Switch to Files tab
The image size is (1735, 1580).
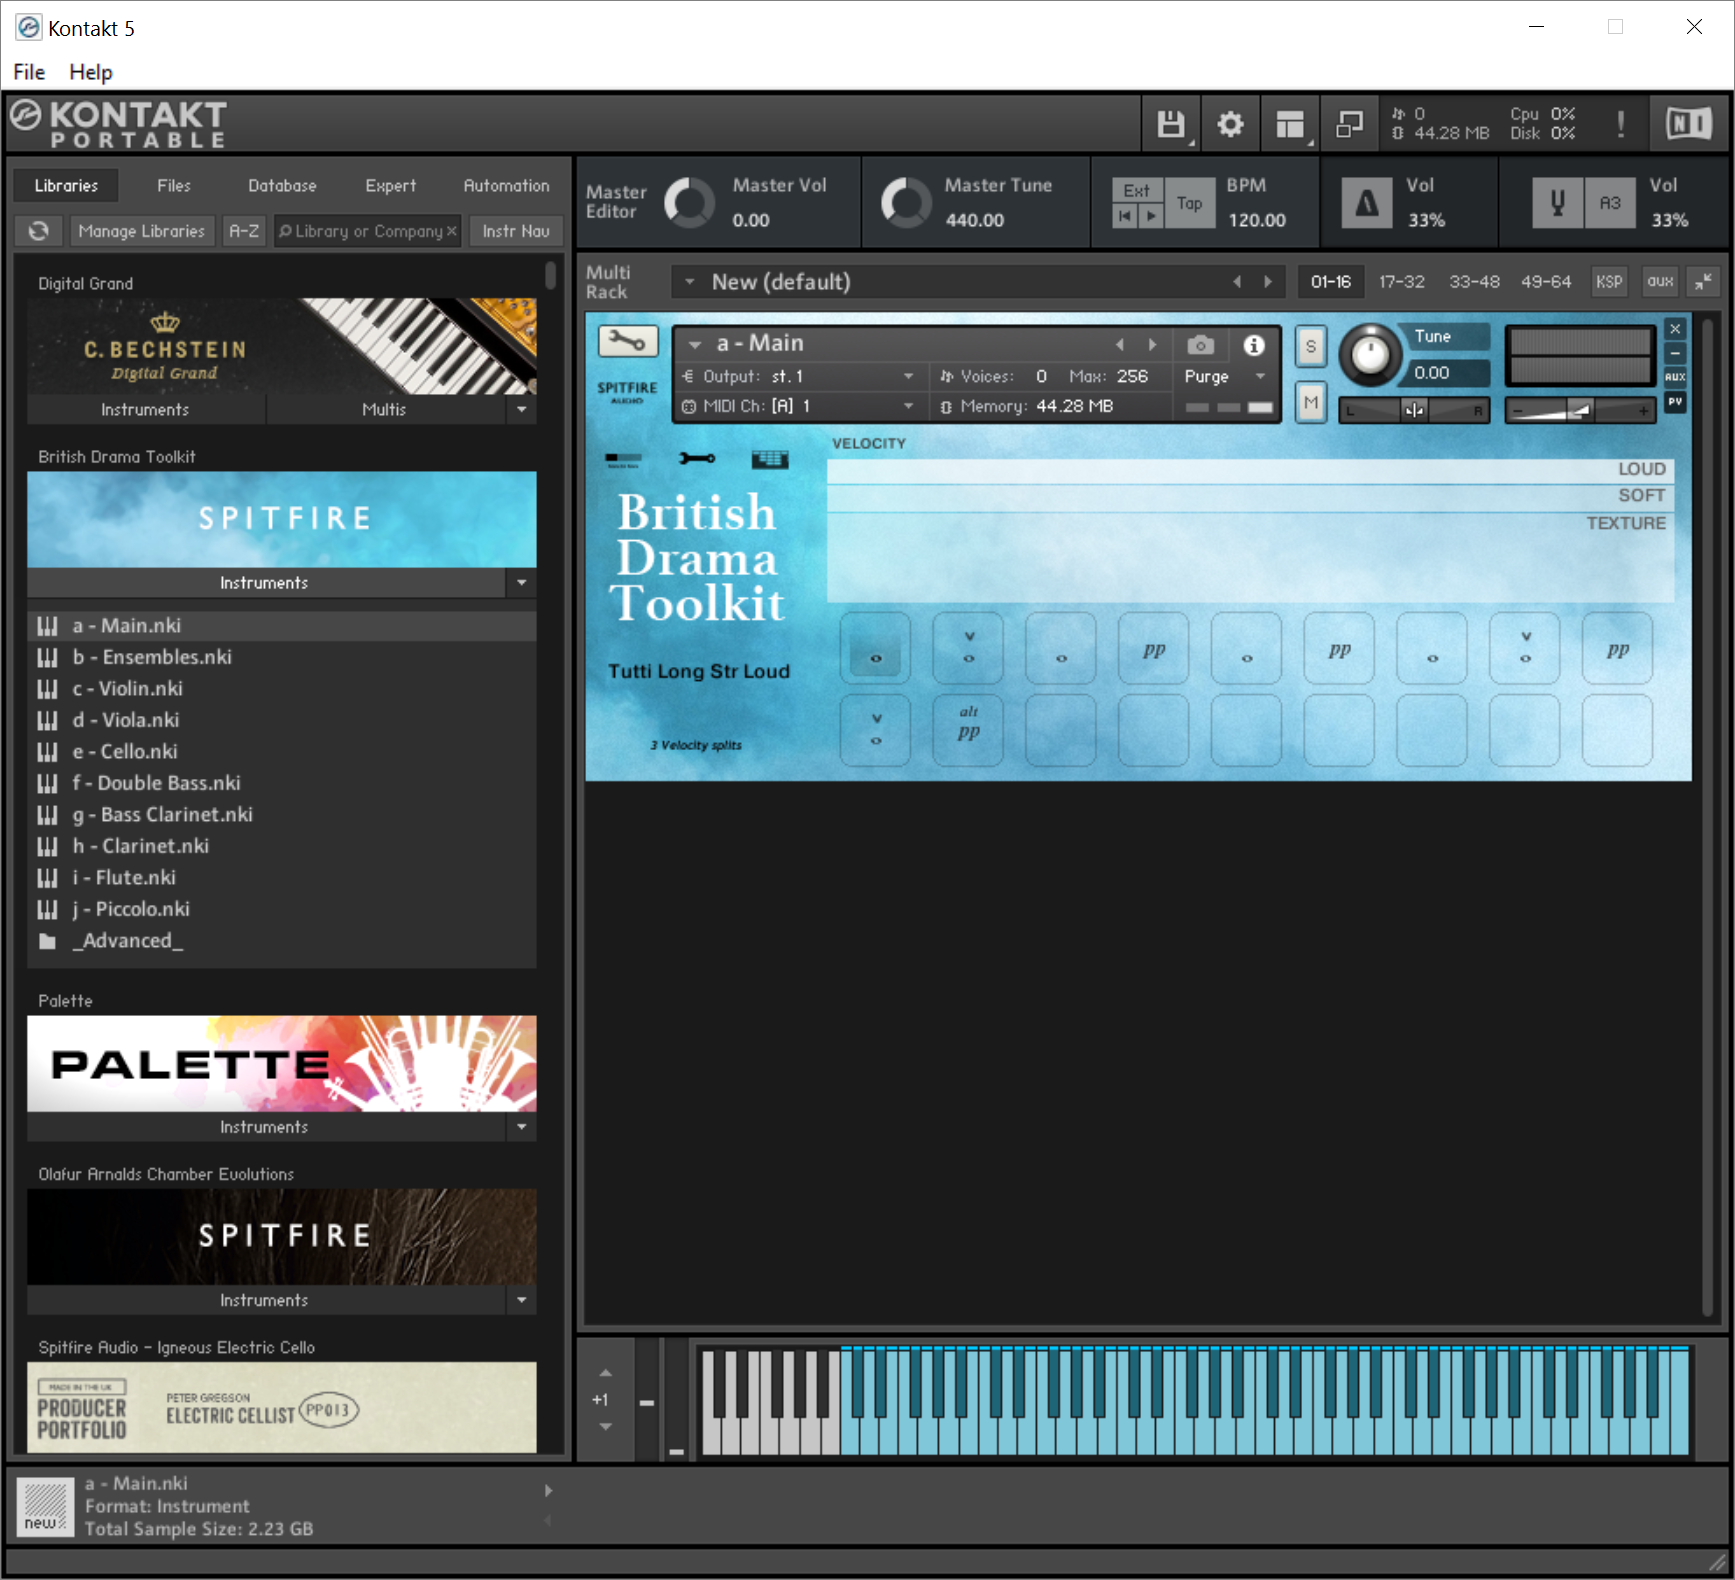pyautogui.click(x=173, y=186)
